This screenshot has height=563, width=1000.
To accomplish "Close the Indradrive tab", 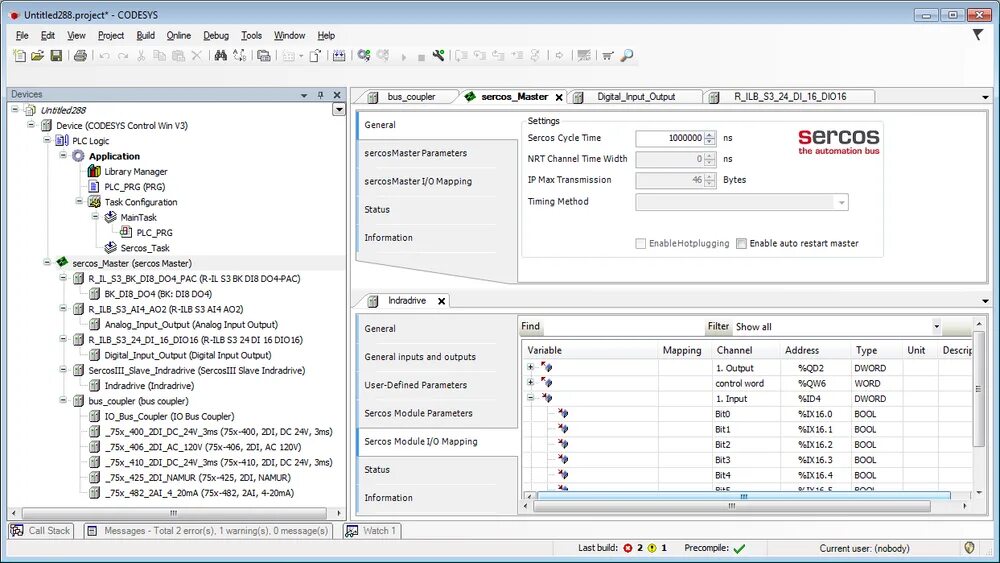I will point(441,301).
